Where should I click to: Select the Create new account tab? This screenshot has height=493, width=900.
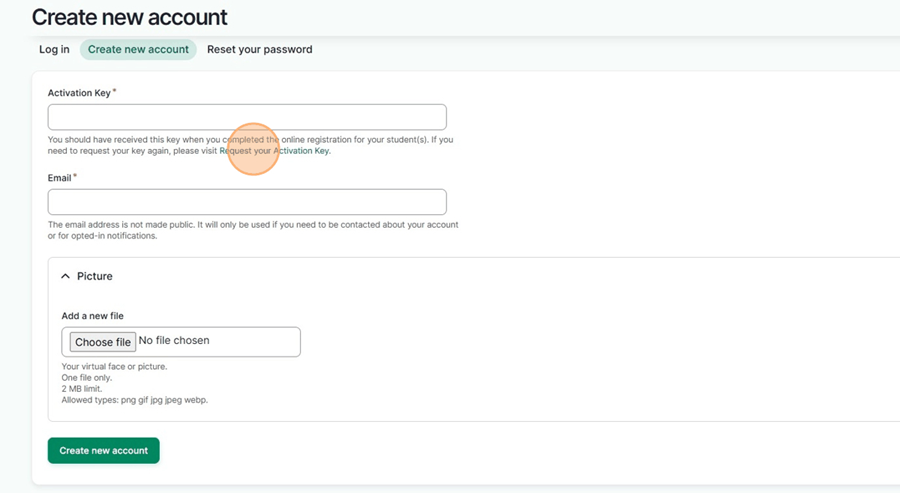(138, 49)
